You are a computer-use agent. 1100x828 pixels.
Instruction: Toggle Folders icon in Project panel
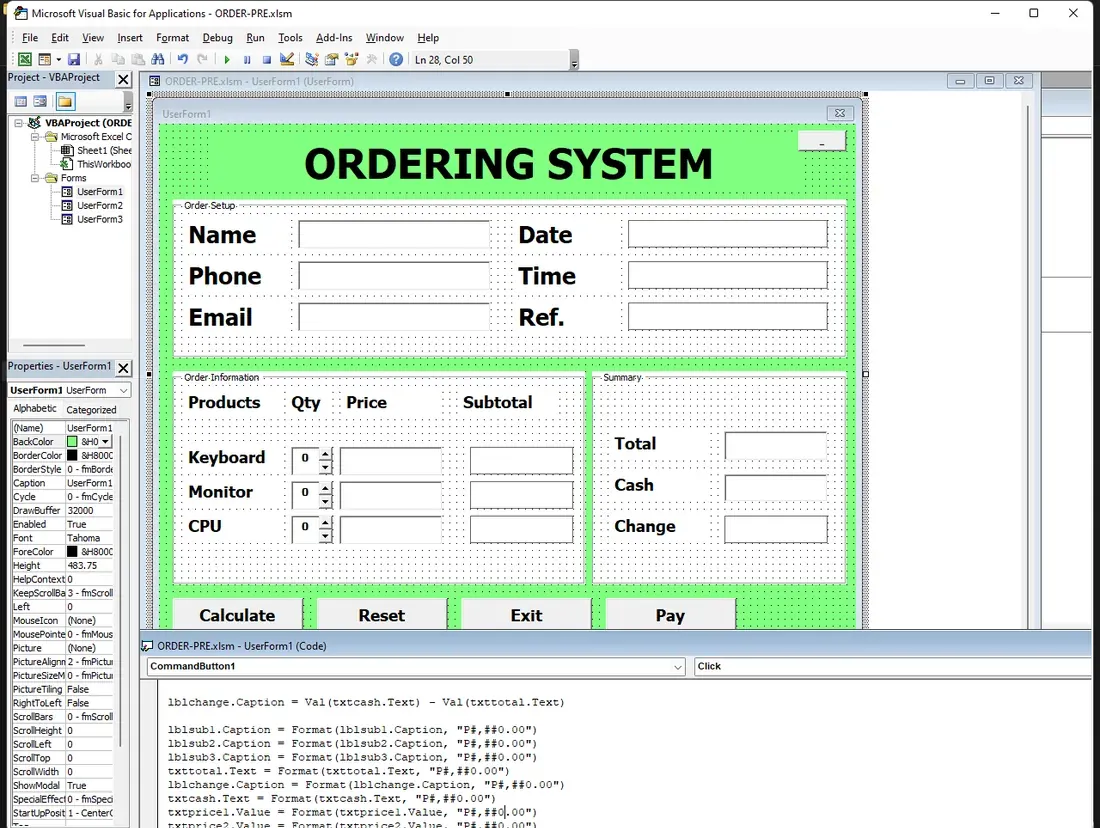[x=65, y=102]
